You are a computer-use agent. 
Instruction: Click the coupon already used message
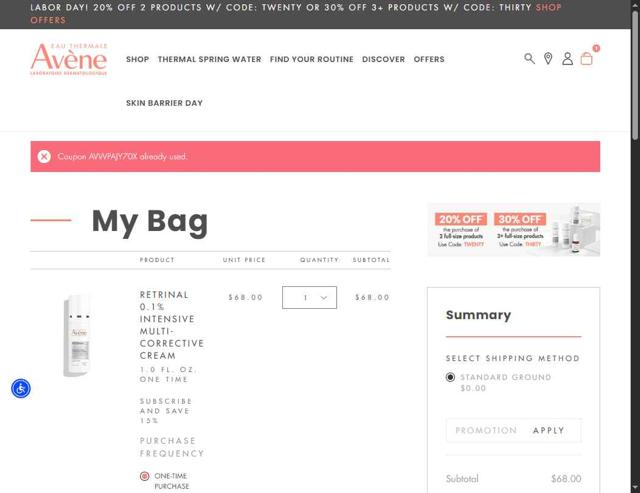[122, 157]
